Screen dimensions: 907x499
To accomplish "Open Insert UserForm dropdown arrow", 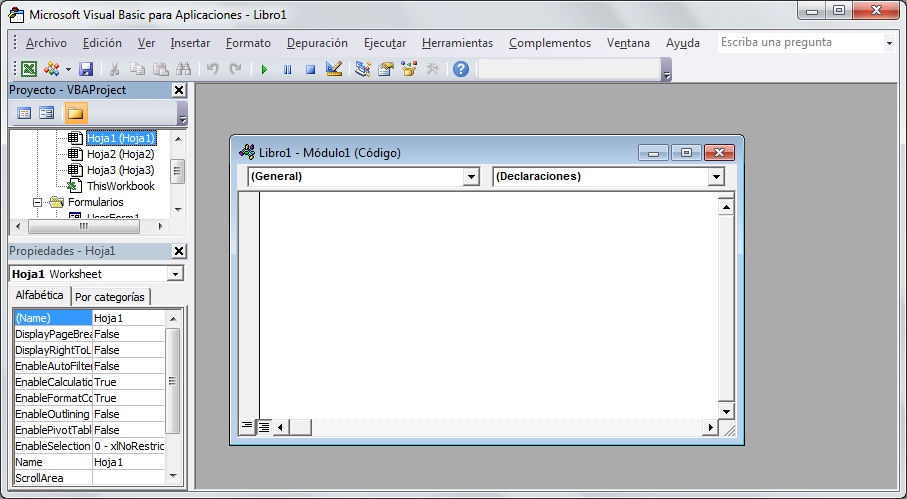I will click(x=68, y=70).
